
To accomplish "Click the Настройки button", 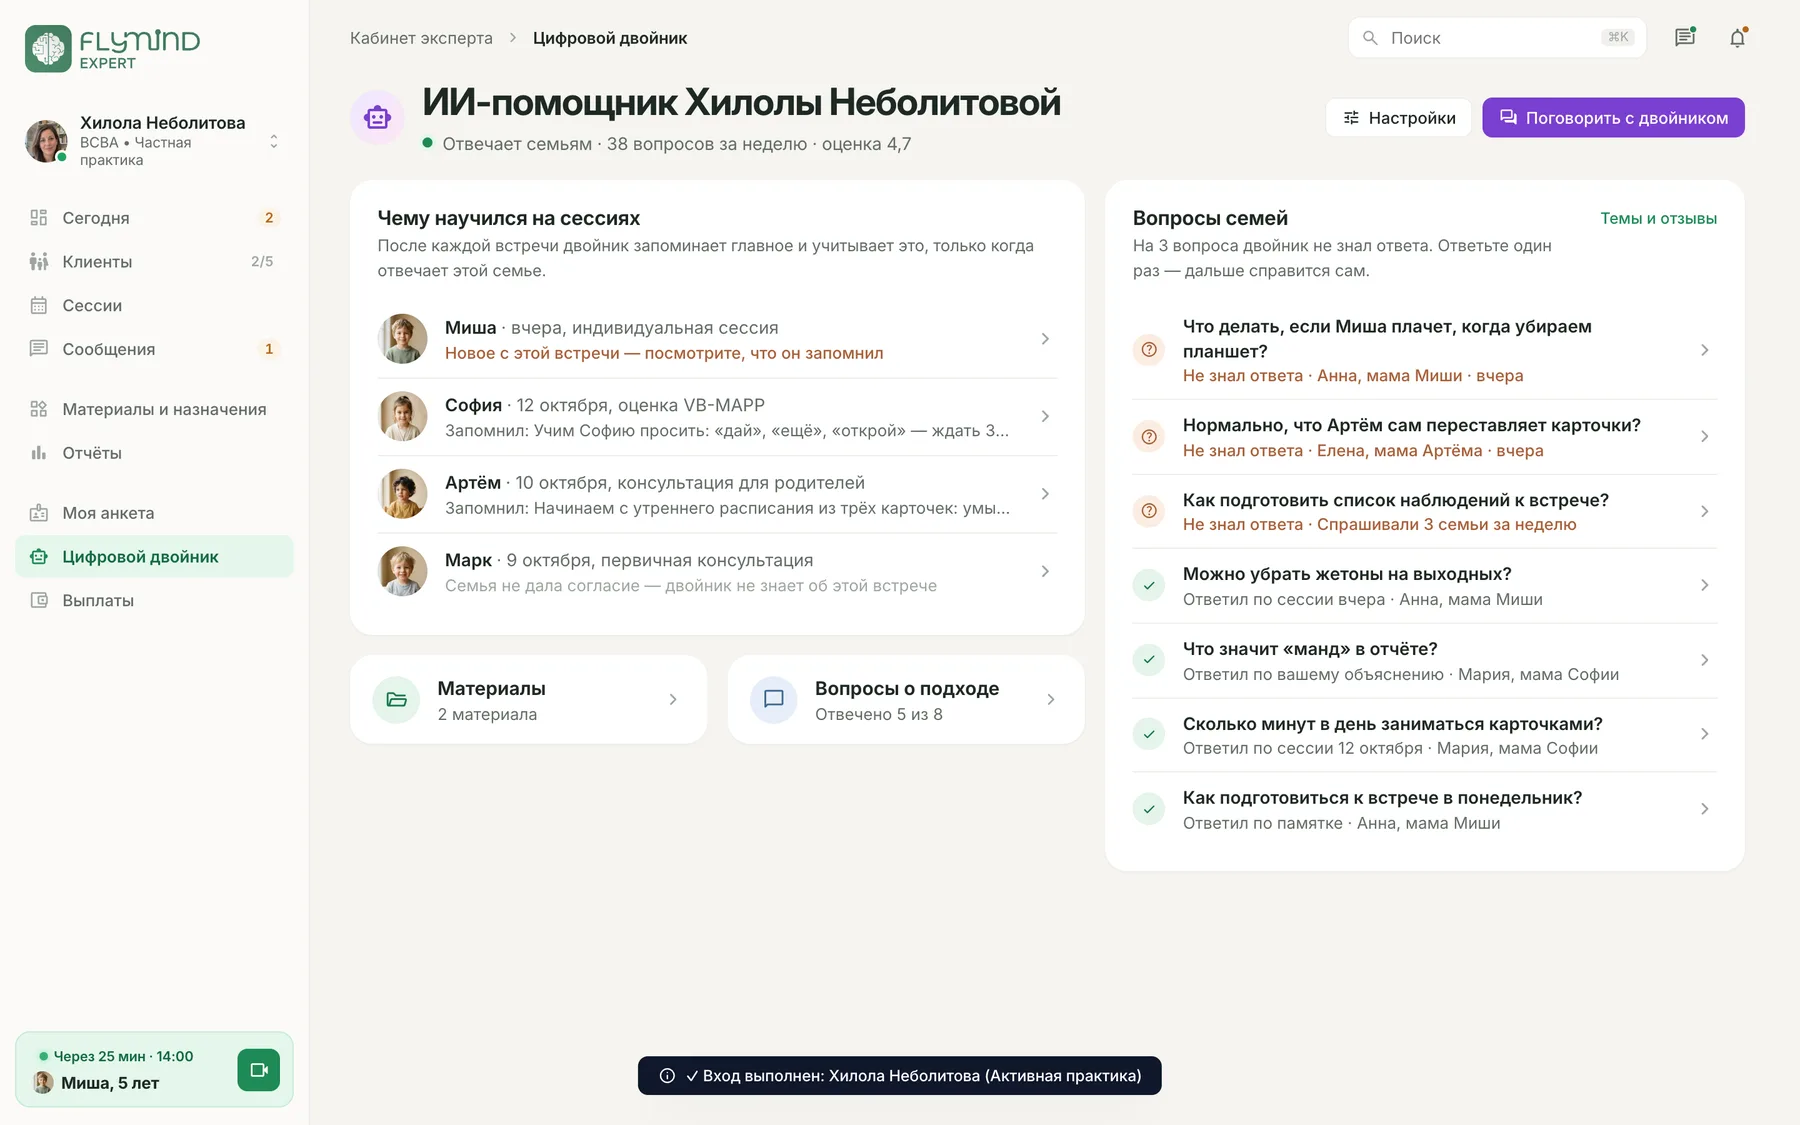I will click(1398, 117).
